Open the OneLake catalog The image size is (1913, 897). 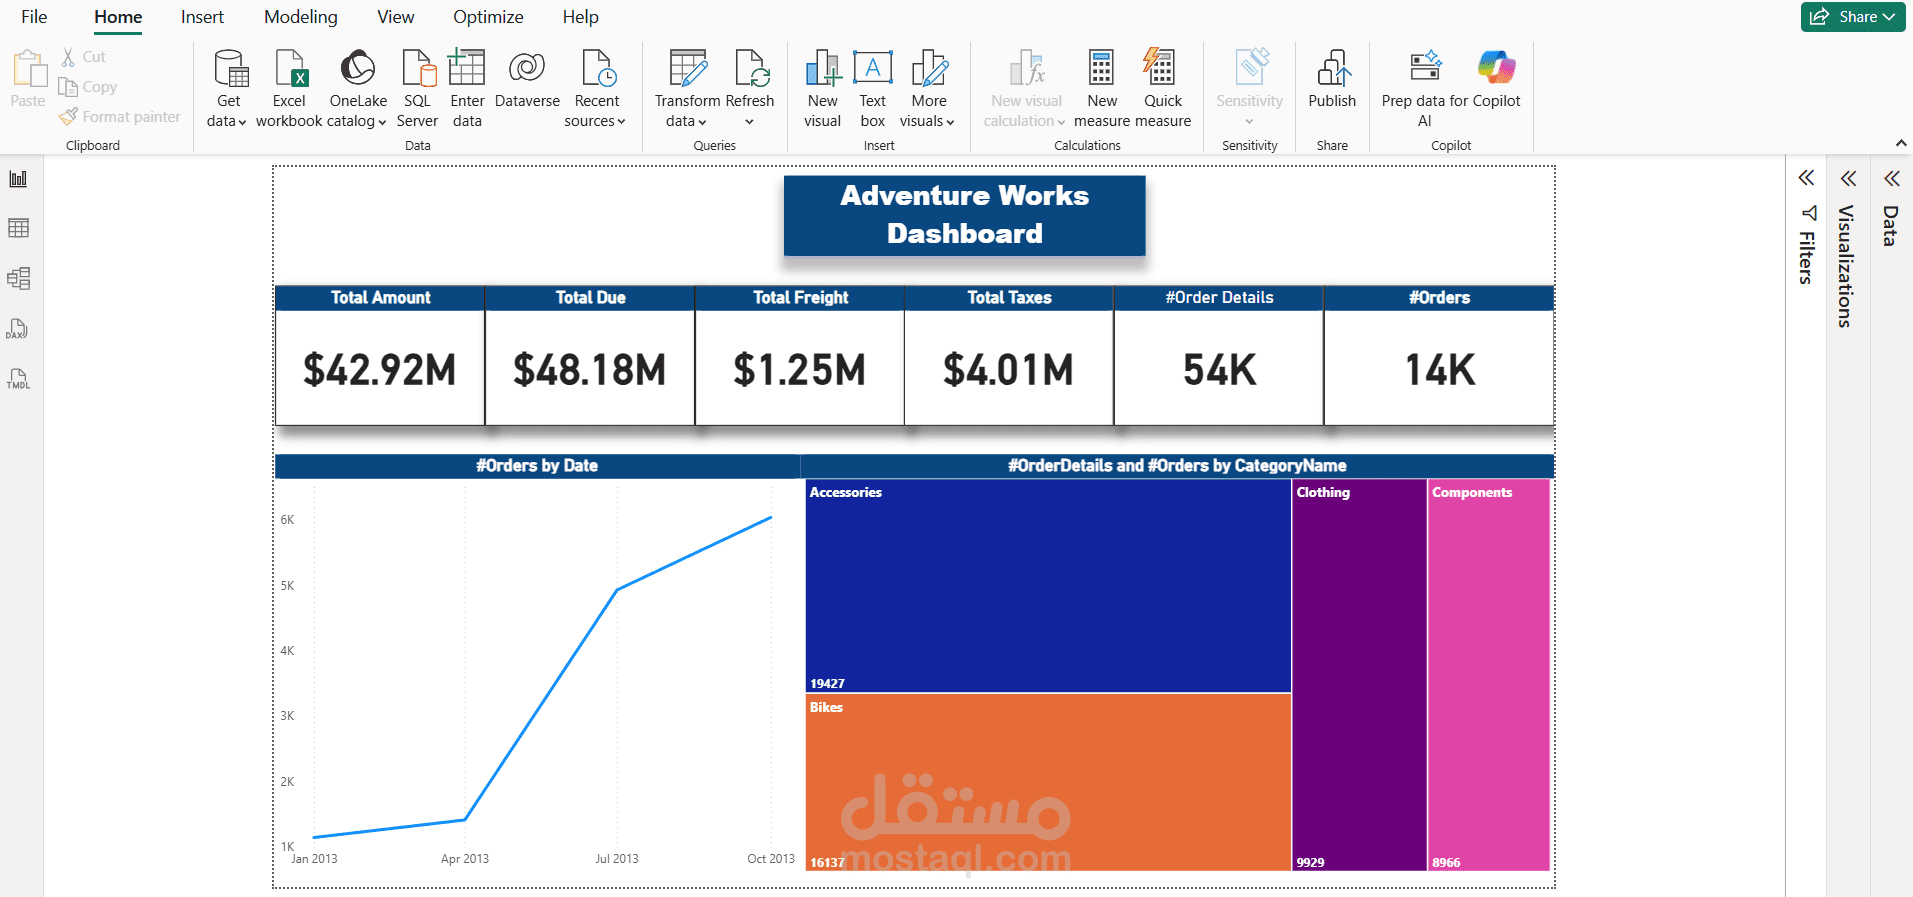pos(357,88)
